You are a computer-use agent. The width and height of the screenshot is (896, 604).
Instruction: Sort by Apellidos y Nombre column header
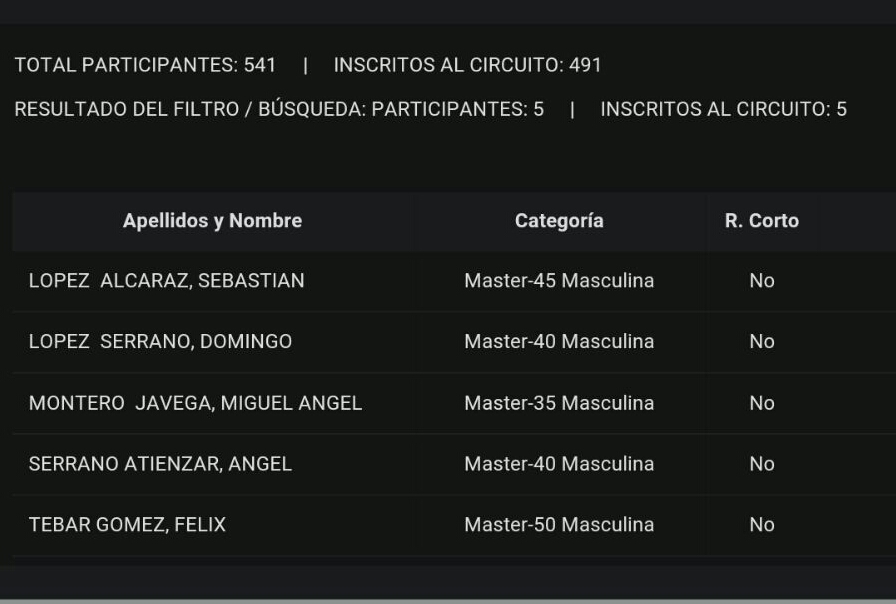tap(212, 221)
